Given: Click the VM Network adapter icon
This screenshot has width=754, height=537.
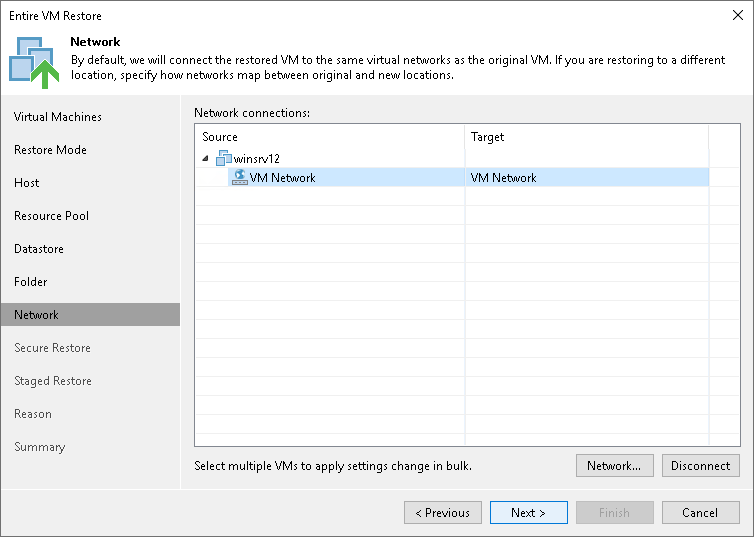Looking at the screenshot, I should 239,177.
